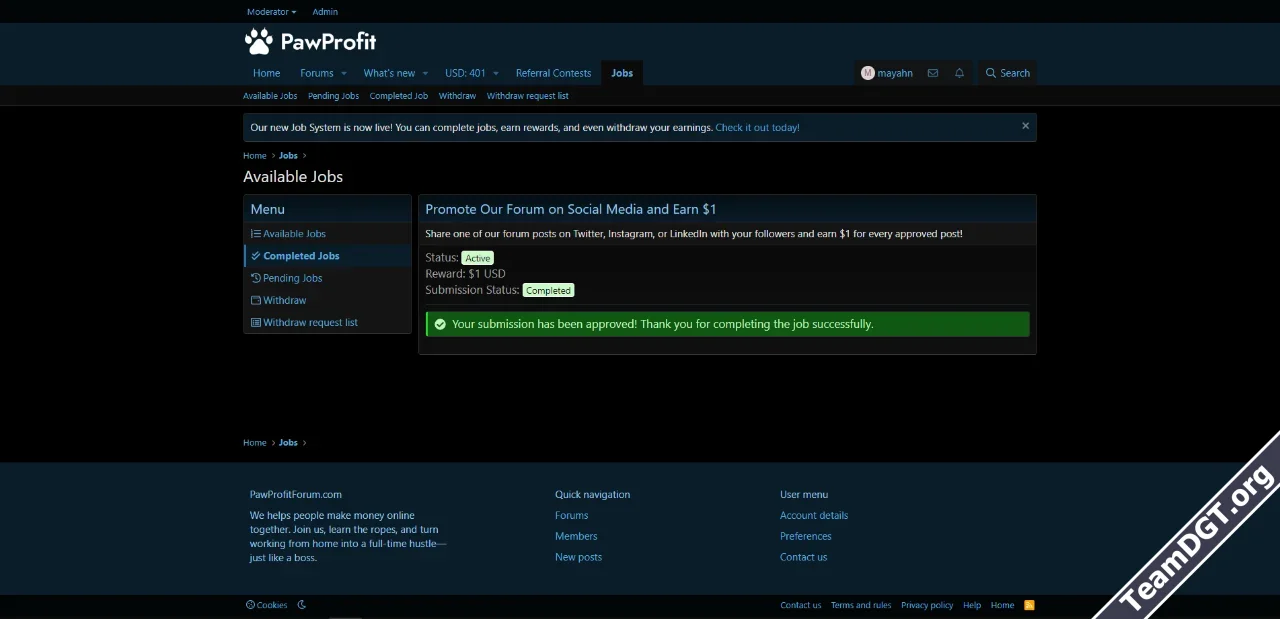1280x619 pixels.
Task: Open Pending Jobs in sidebar menu
Action: point(292,278)
